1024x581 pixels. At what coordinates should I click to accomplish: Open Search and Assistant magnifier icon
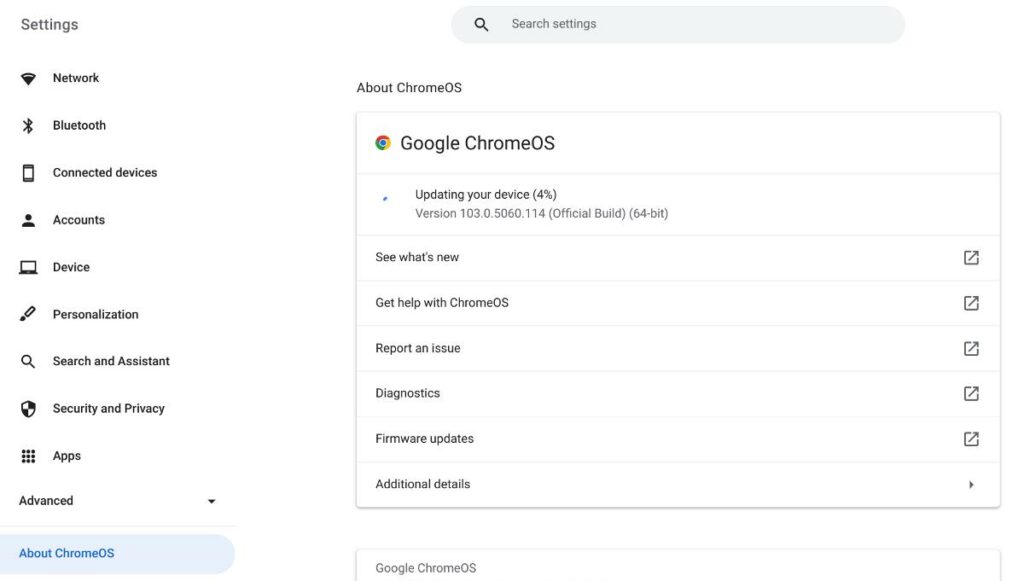coord(28,360)
